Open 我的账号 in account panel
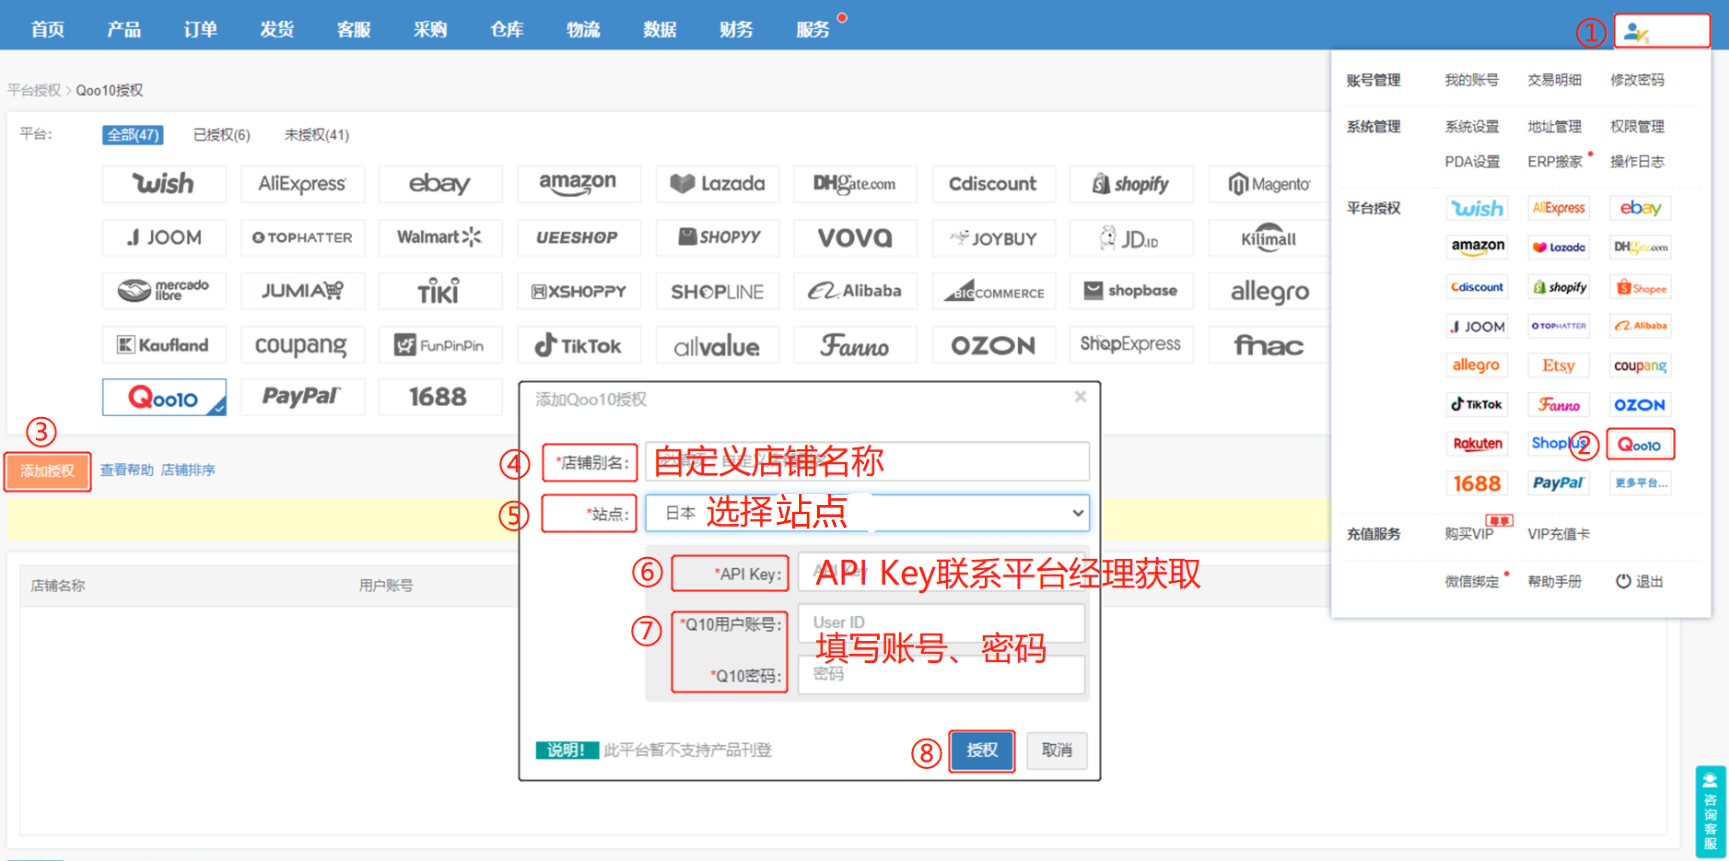 1472,80
